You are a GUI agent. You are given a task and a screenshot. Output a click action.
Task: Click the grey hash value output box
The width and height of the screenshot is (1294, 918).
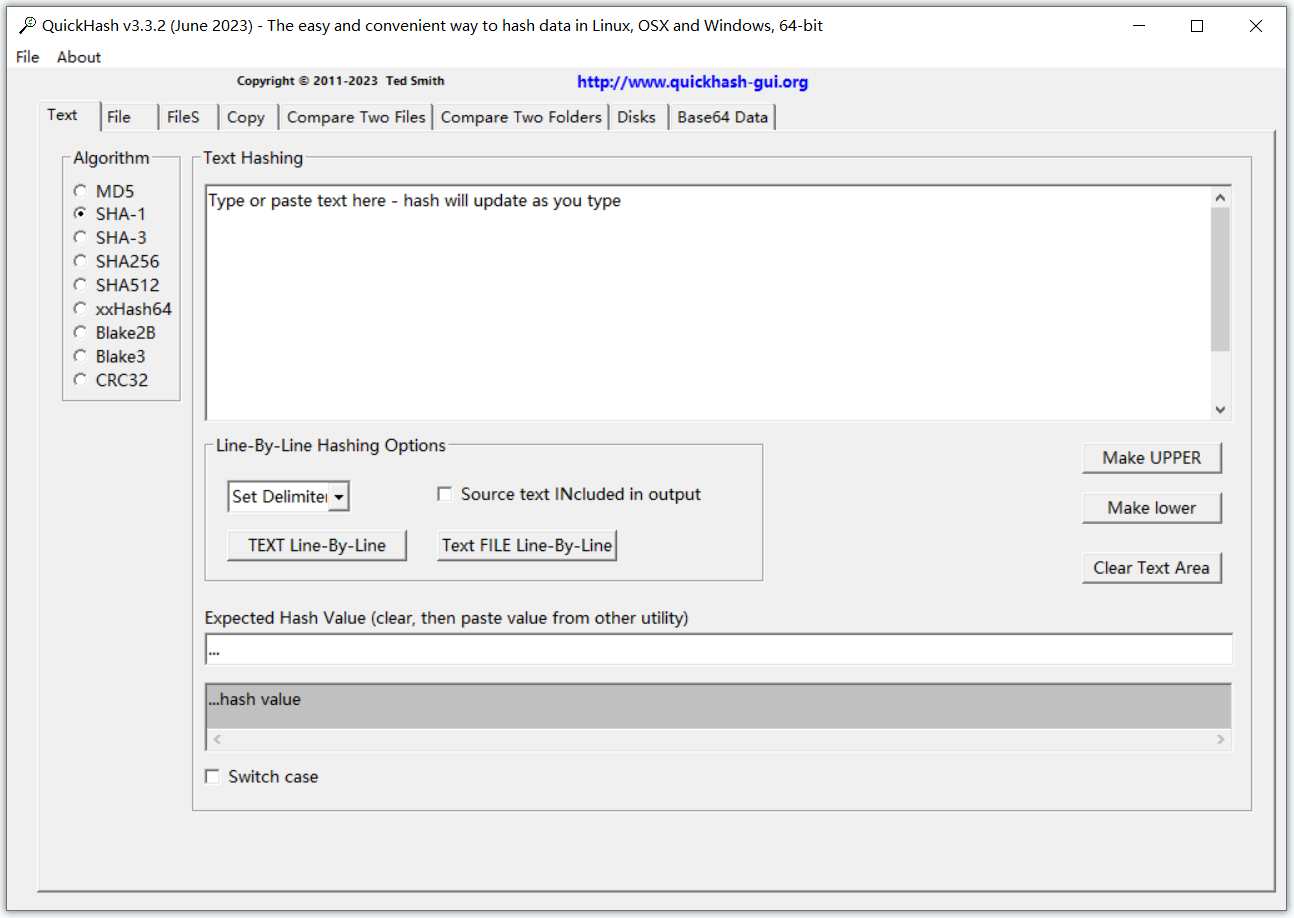click(718, 706)
